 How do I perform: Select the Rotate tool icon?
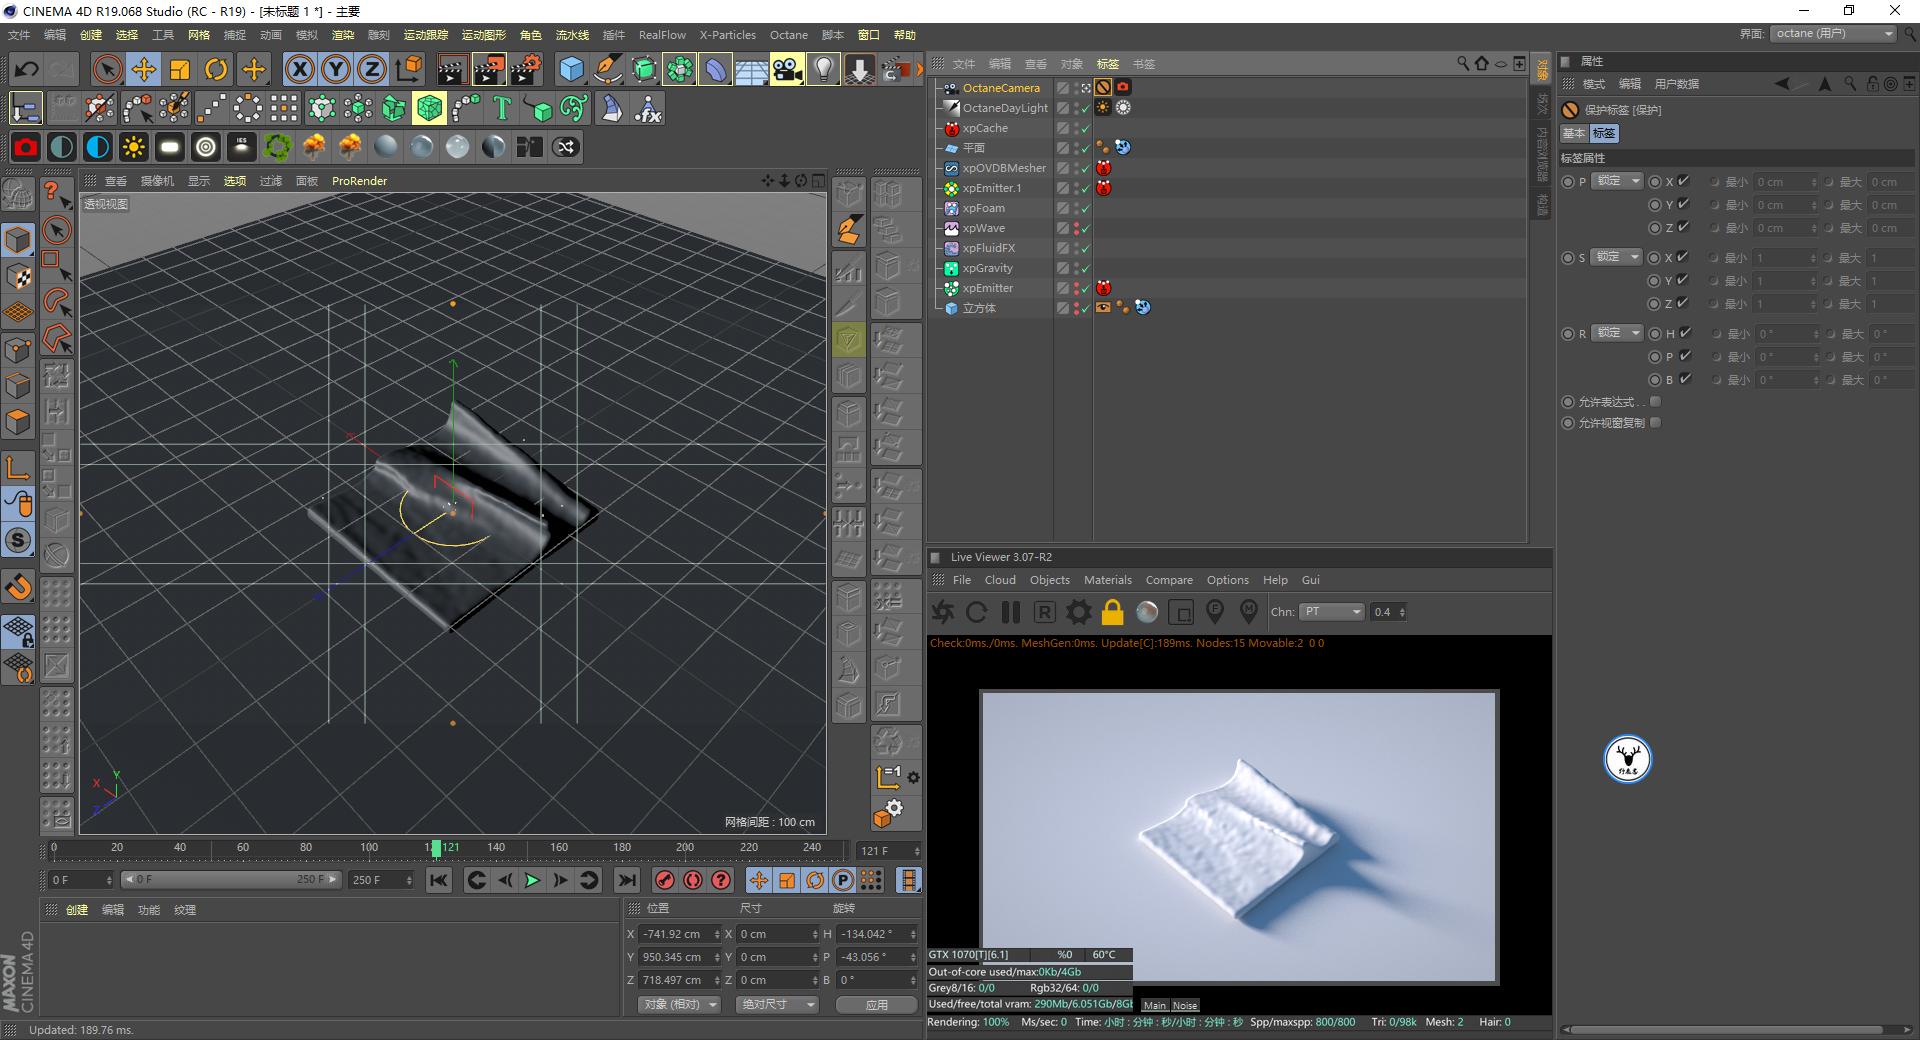tap(216, 69)
